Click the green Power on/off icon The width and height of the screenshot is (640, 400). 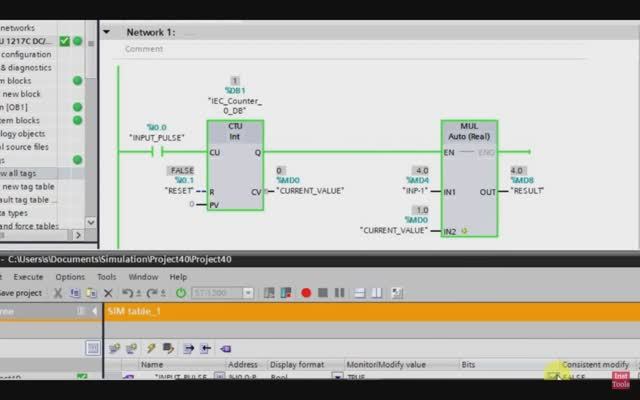point(181,293)
